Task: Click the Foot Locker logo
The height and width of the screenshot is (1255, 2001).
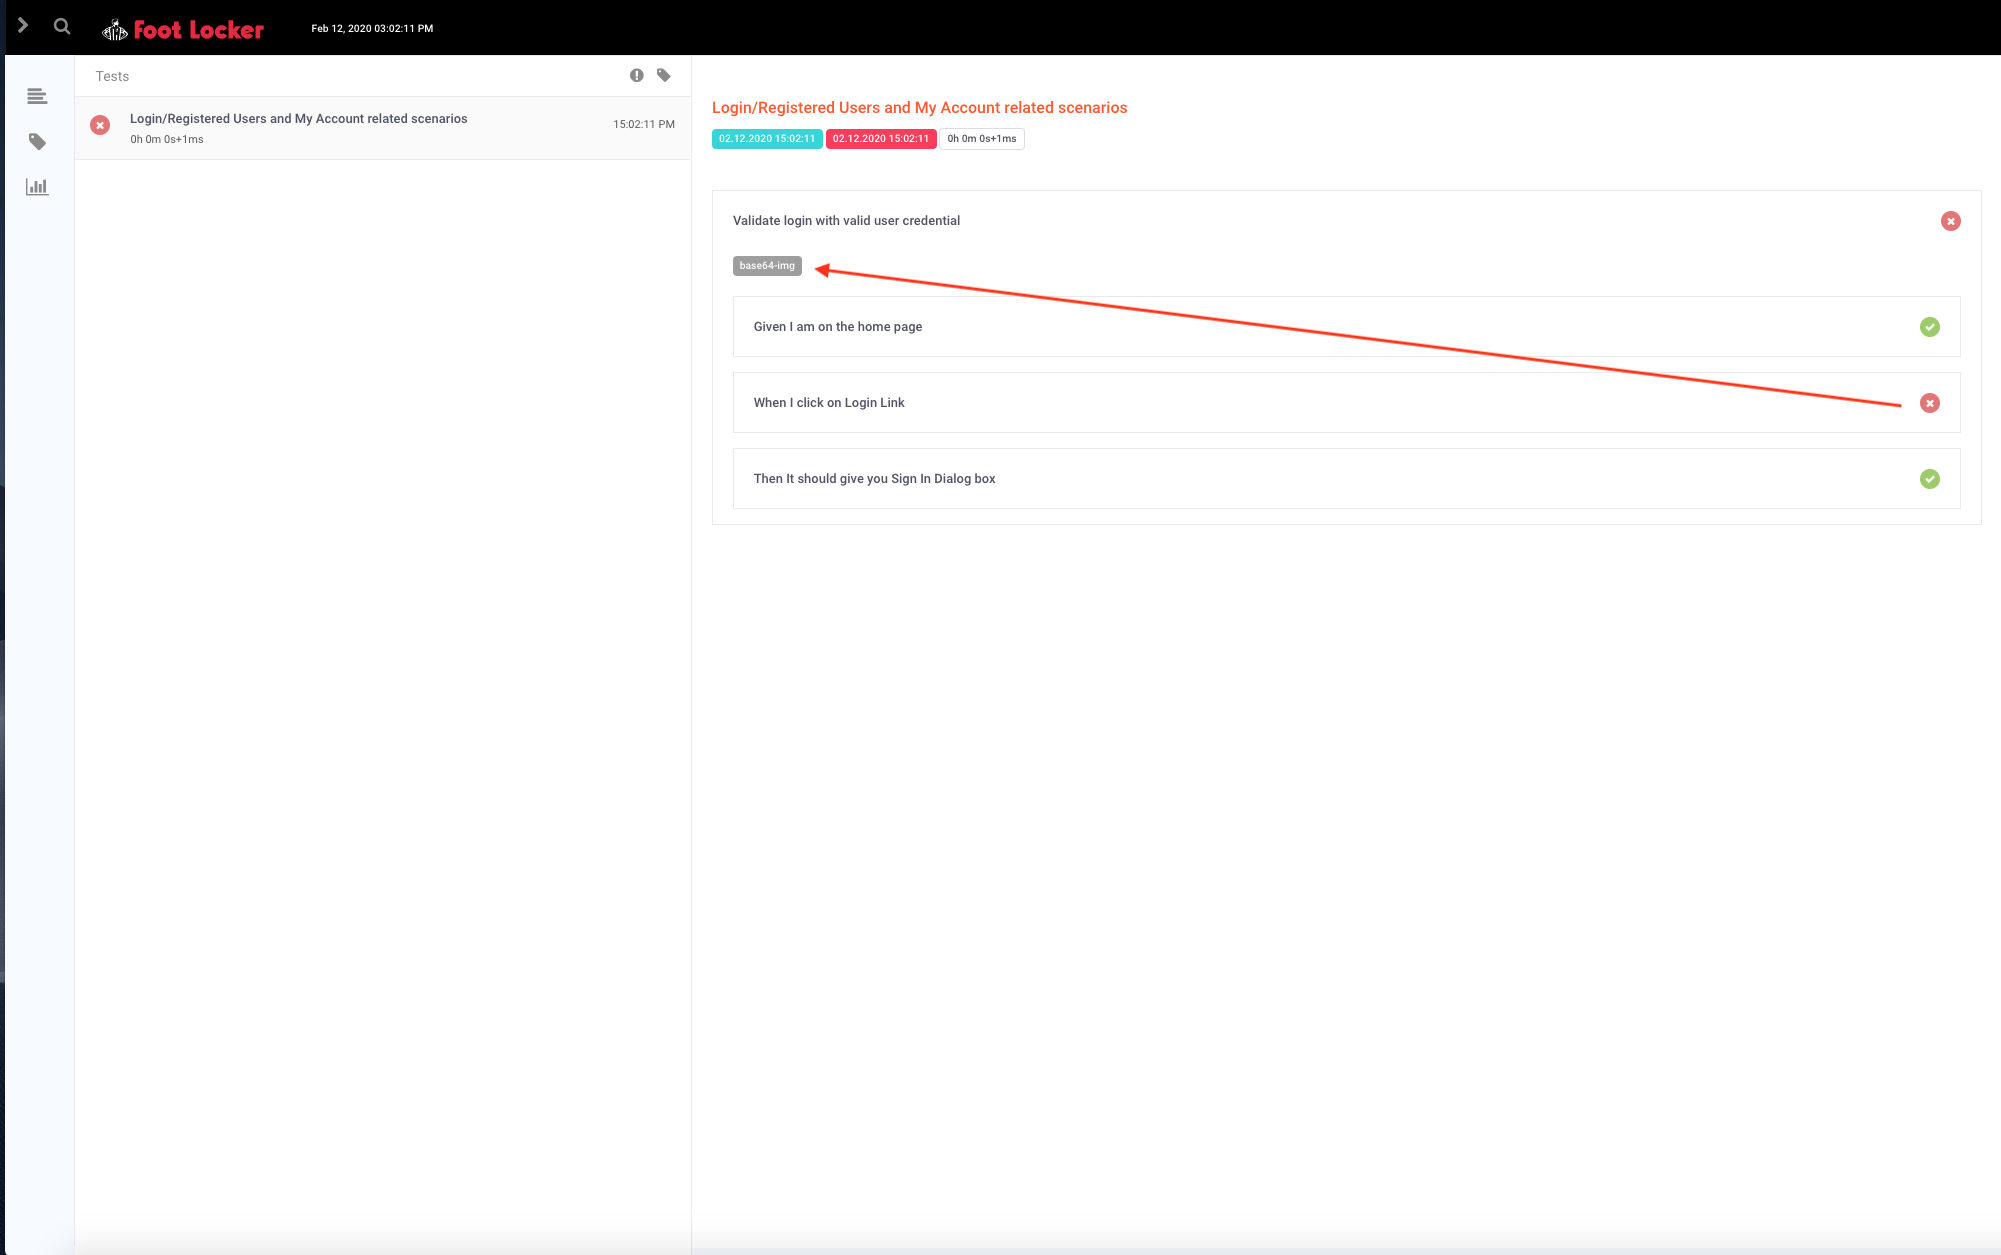Action: (x=183, y=30)
